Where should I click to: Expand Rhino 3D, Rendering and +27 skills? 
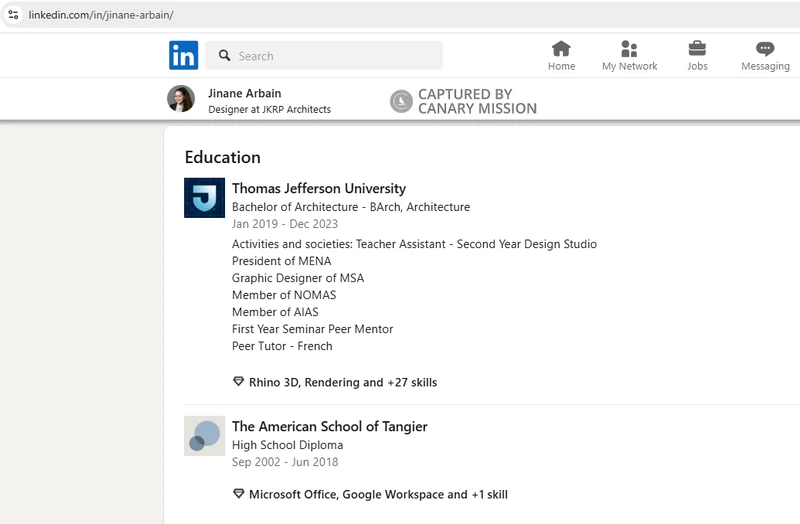[342, 382]
